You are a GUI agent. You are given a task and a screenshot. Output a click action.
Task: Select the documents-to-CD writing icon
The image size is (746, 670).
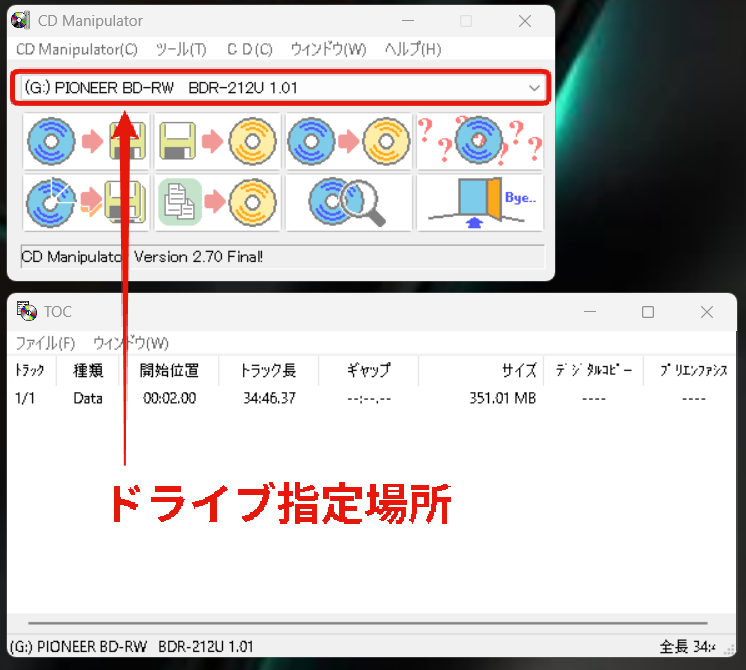[x=217, y=203]
